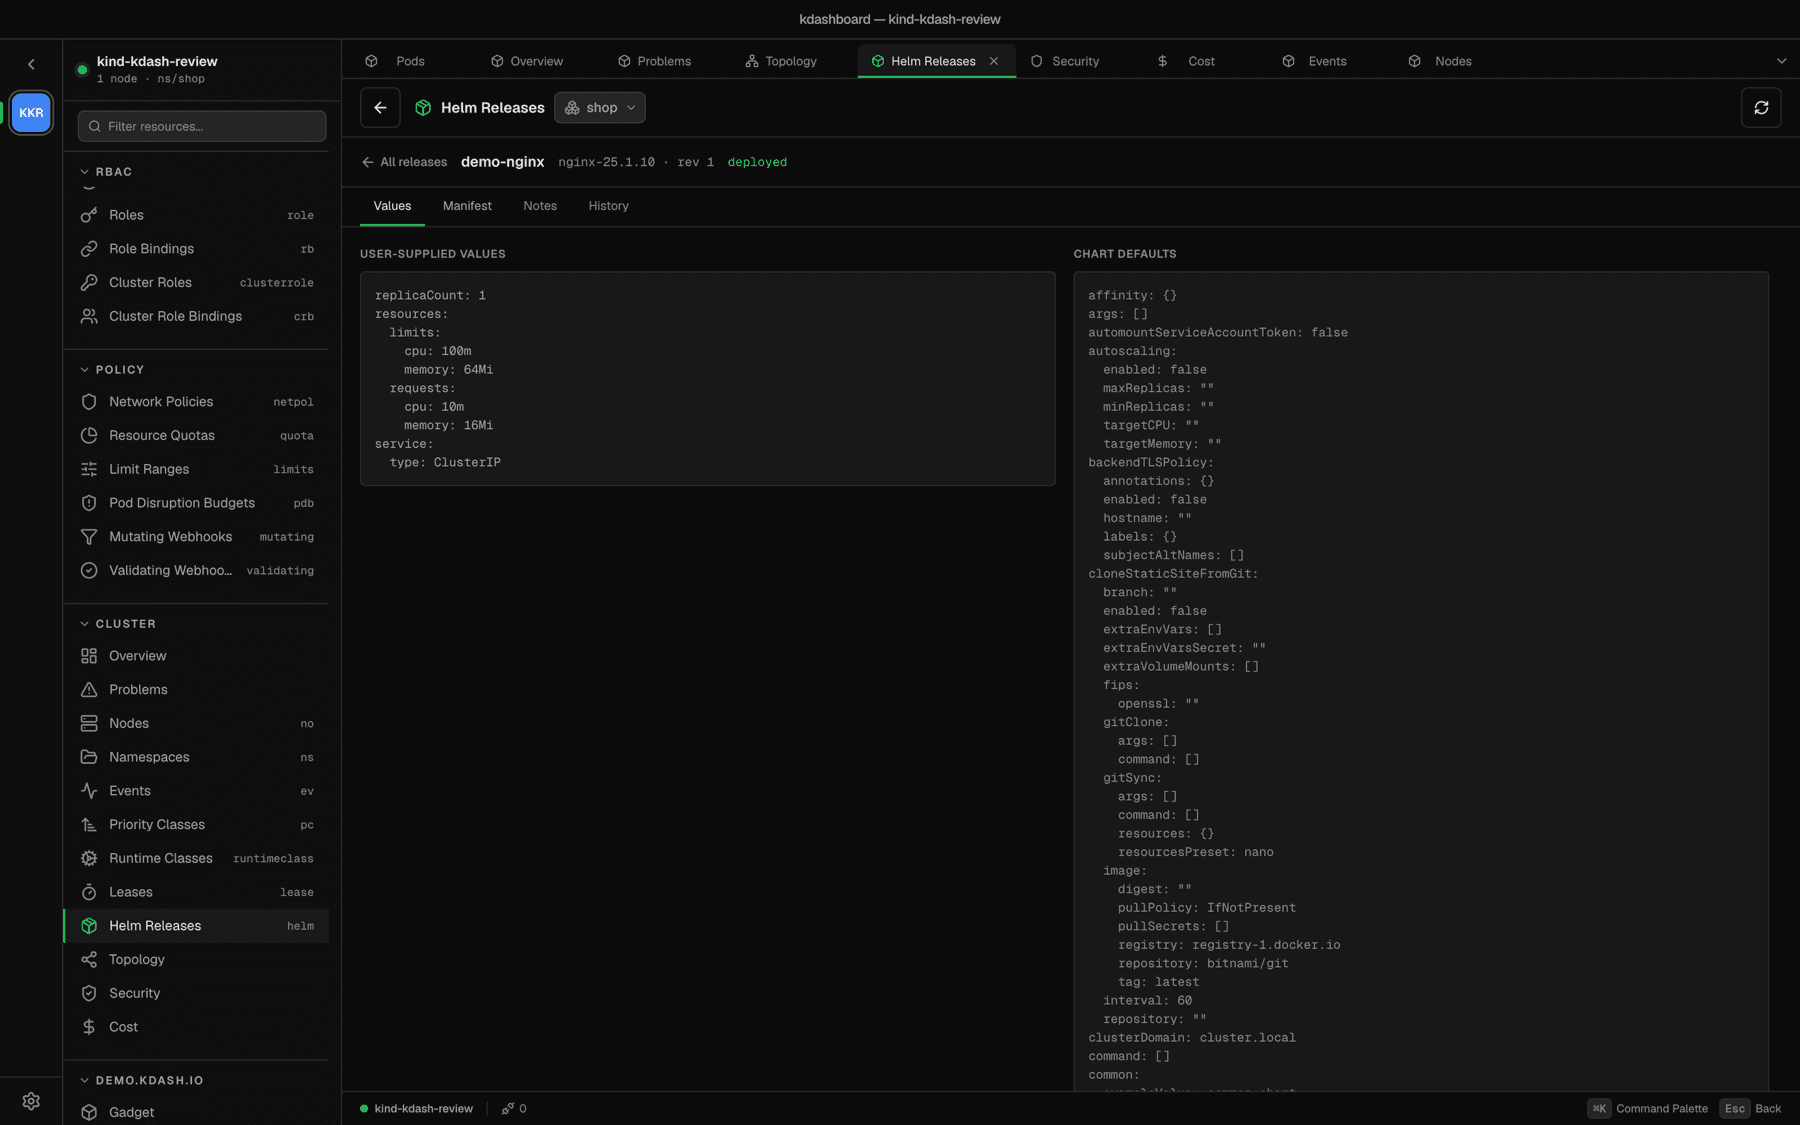Open Cluster Roles in the sidebar
Screen dimensions: 1800x1125
pos(196,283)
